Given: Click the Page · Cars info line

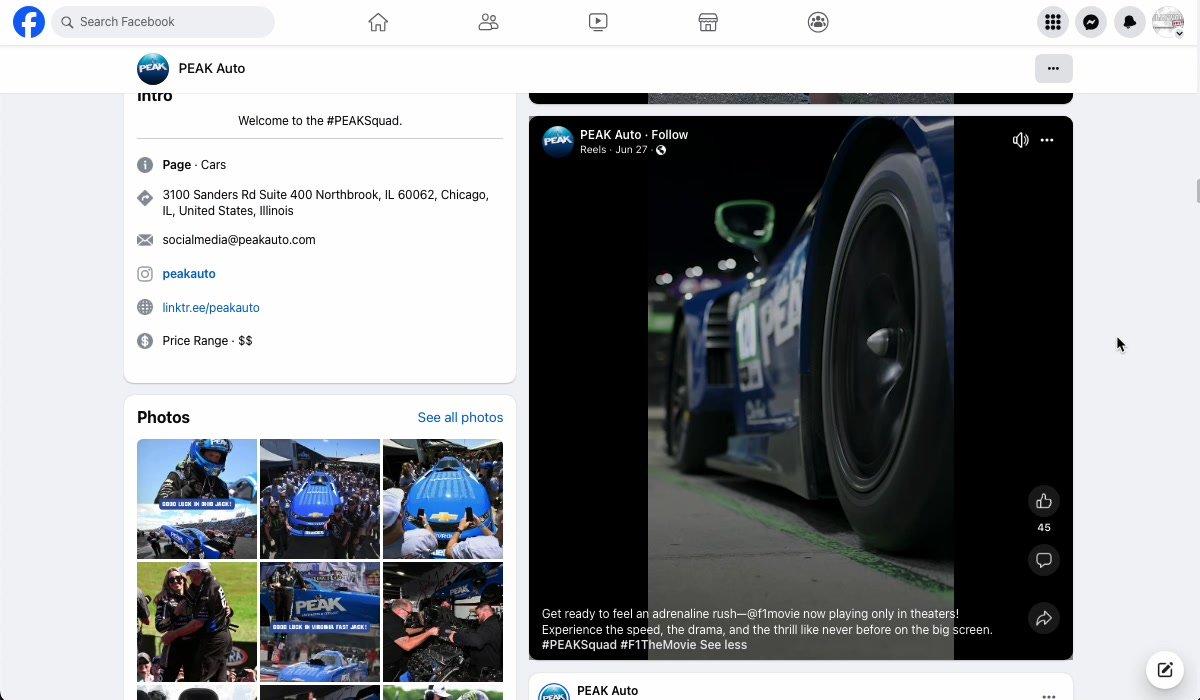Looking at the screenshot, I should [194, 165].
